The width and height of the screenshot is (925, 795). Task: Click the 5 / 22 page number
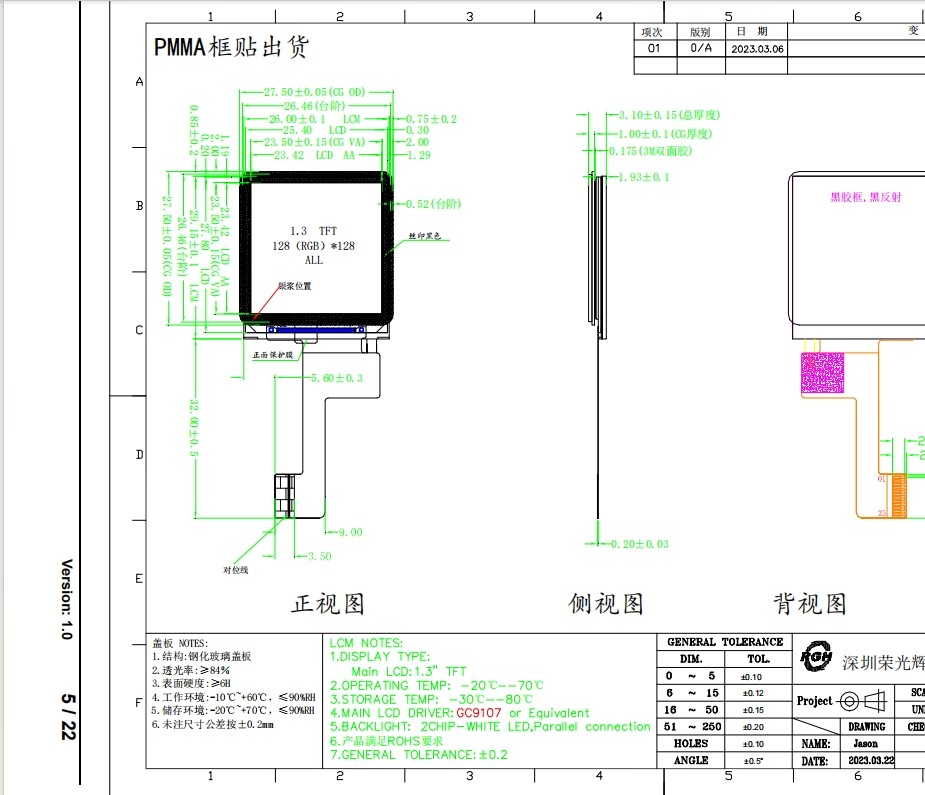(x=68, y=717)
